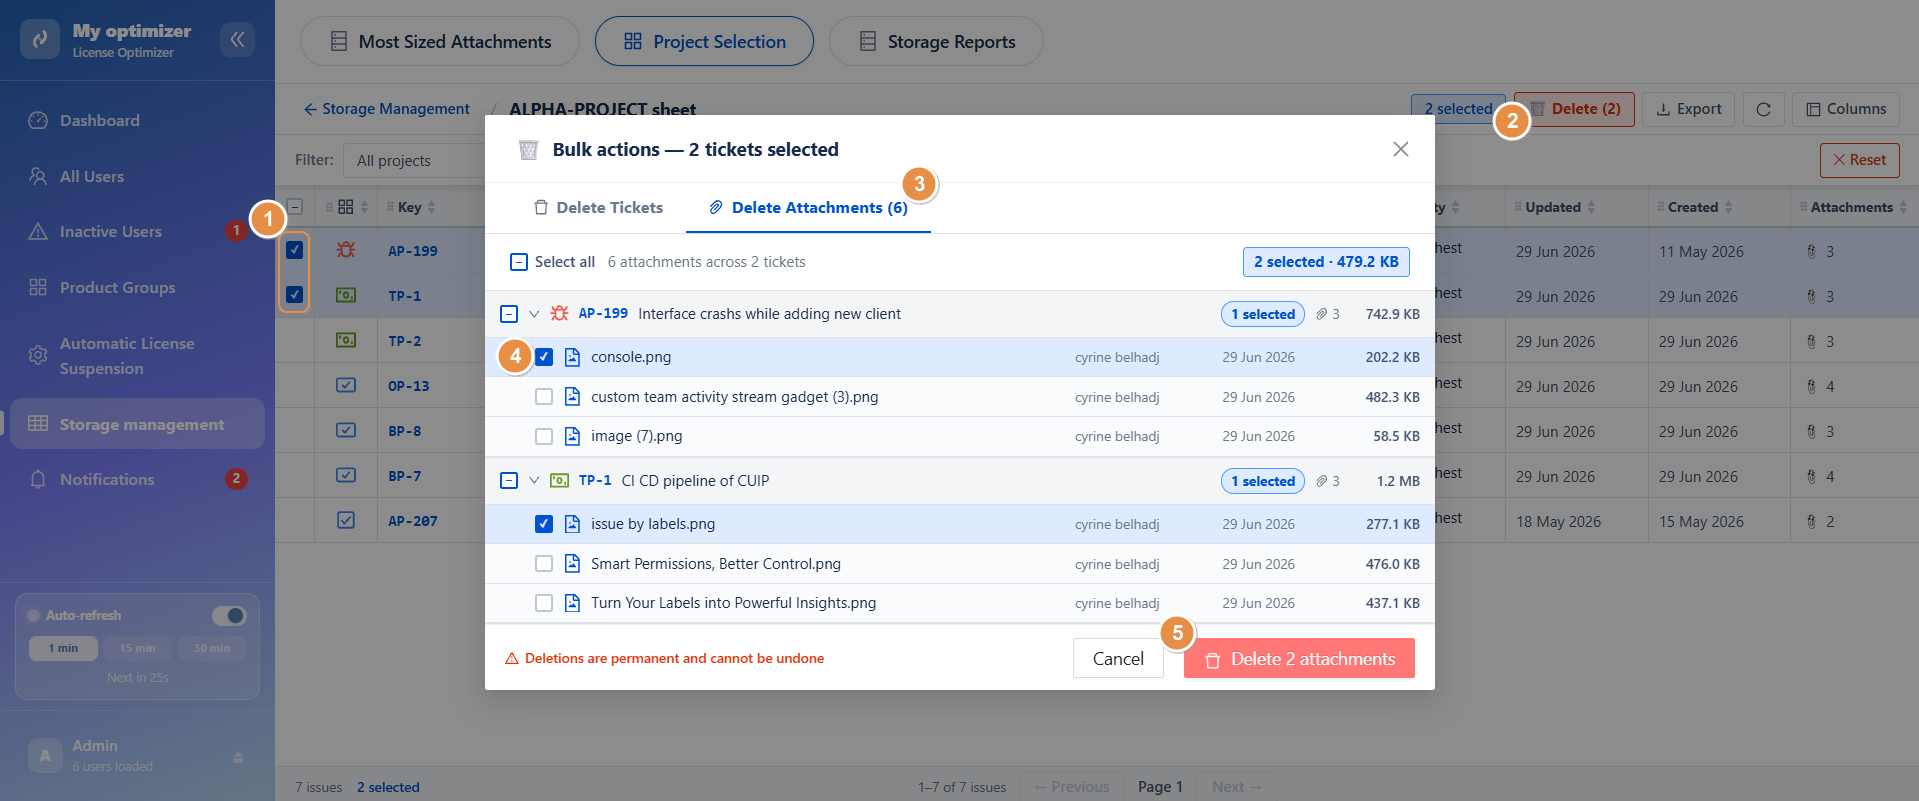
Task: Set auto-refresh interval to 1 min
Action: 63,648
